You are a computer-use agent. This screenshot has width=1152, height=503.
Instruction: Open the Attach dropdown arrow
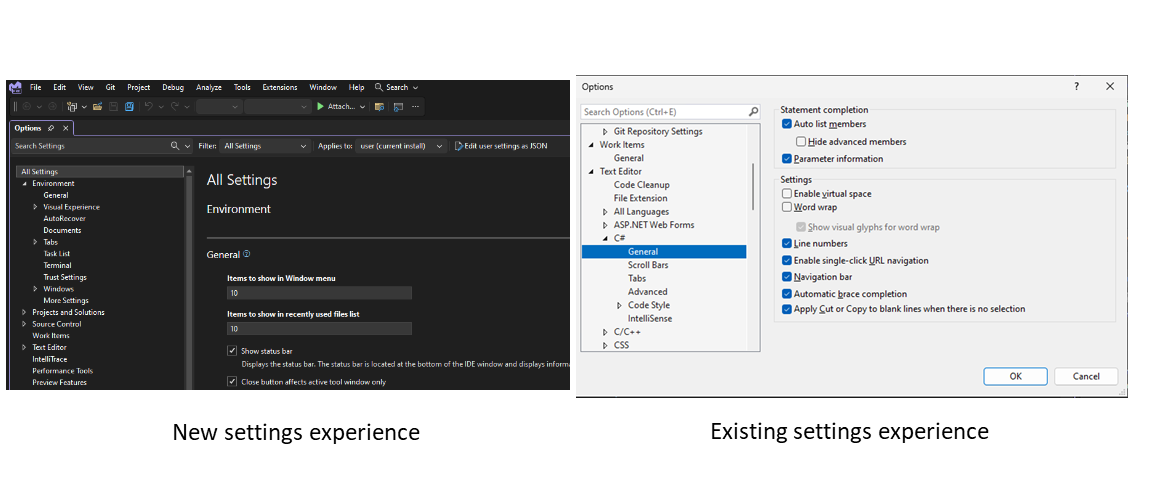pos(363,106)
